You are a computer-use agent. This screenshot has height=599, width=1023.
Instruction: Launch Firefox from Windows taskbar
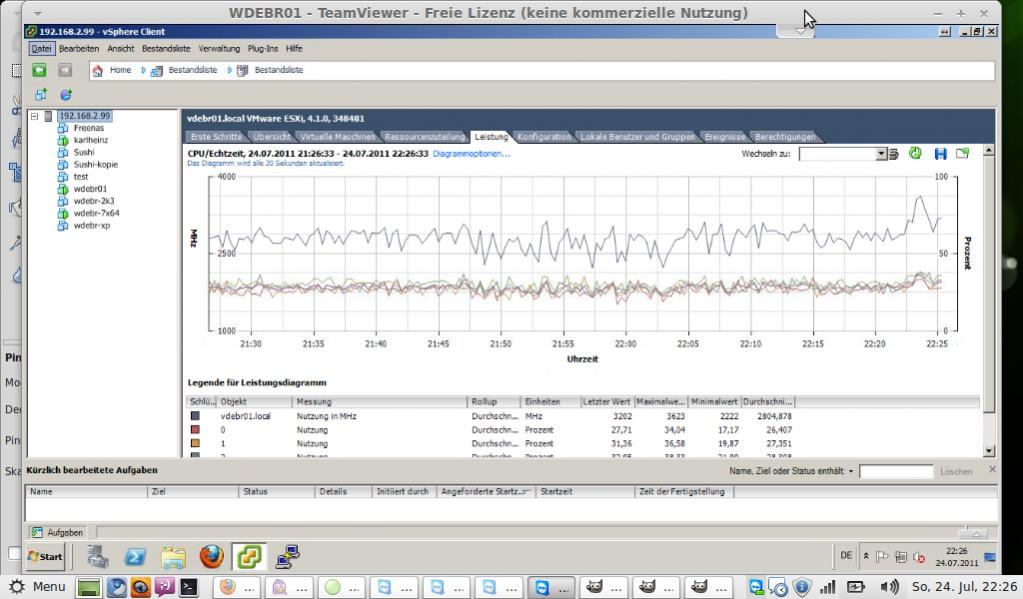[x=211, y=556]
